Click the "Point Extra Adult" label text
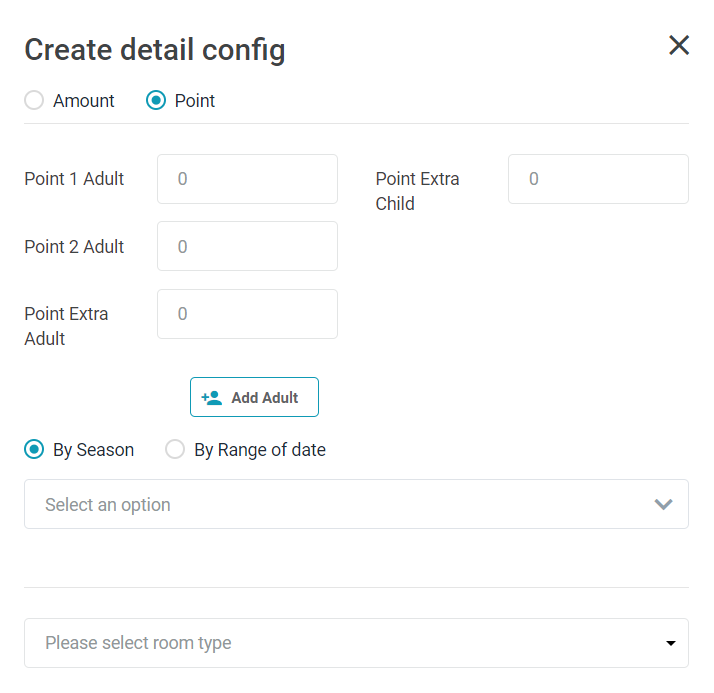 [x=66, y=326]
